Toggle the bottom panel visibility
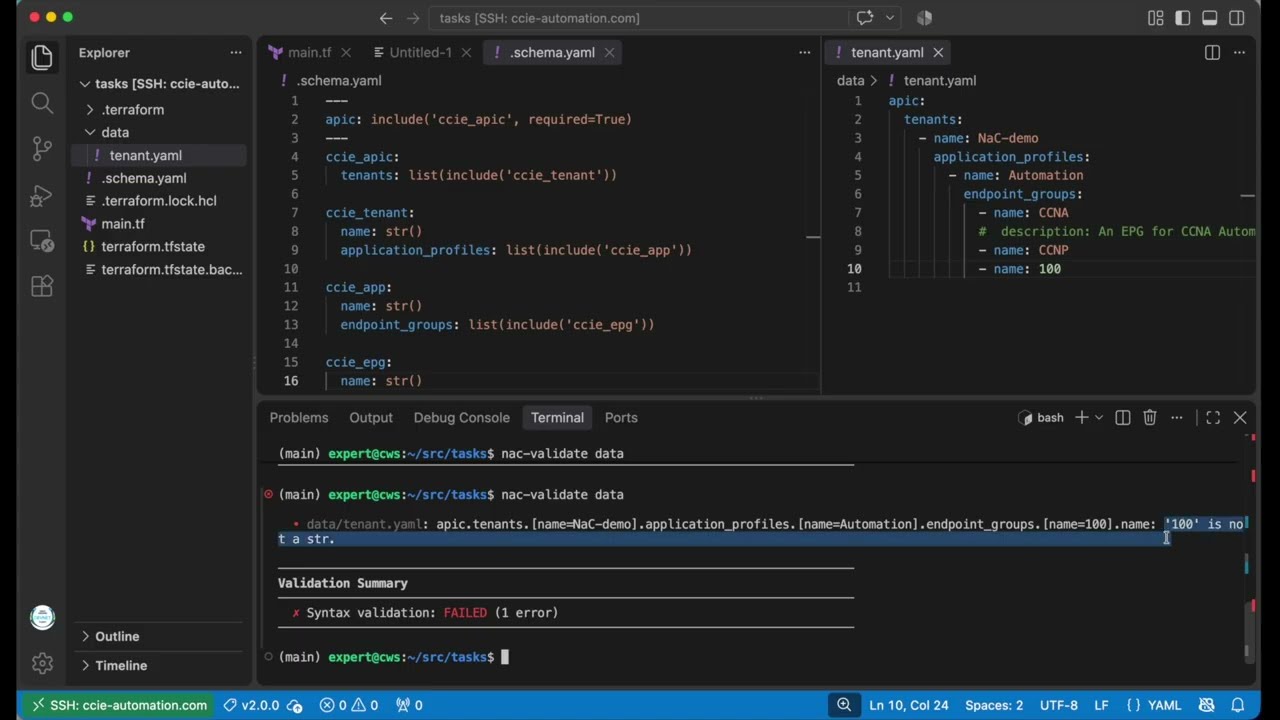This screenshot has height=720, width=1280. pyautogui.click(x=1210, y=18)
